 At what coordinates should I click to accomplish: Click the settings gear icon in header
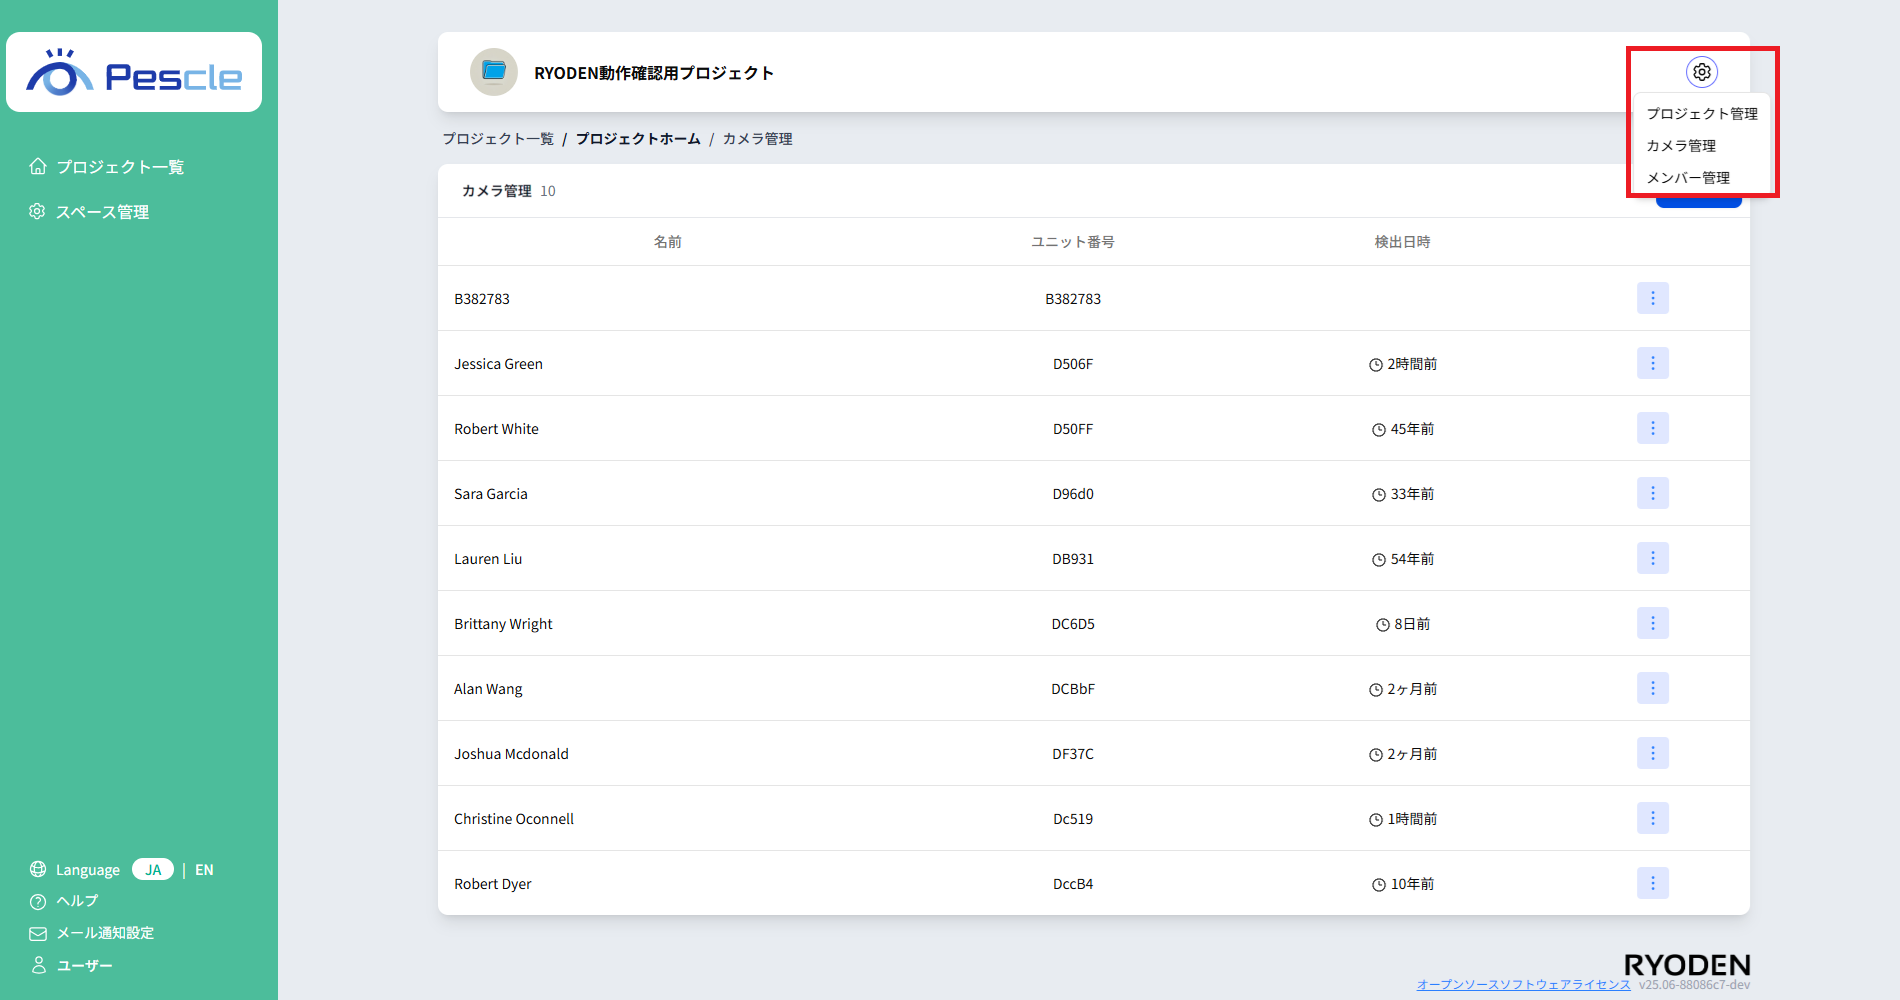click(x=1701, y=72)
